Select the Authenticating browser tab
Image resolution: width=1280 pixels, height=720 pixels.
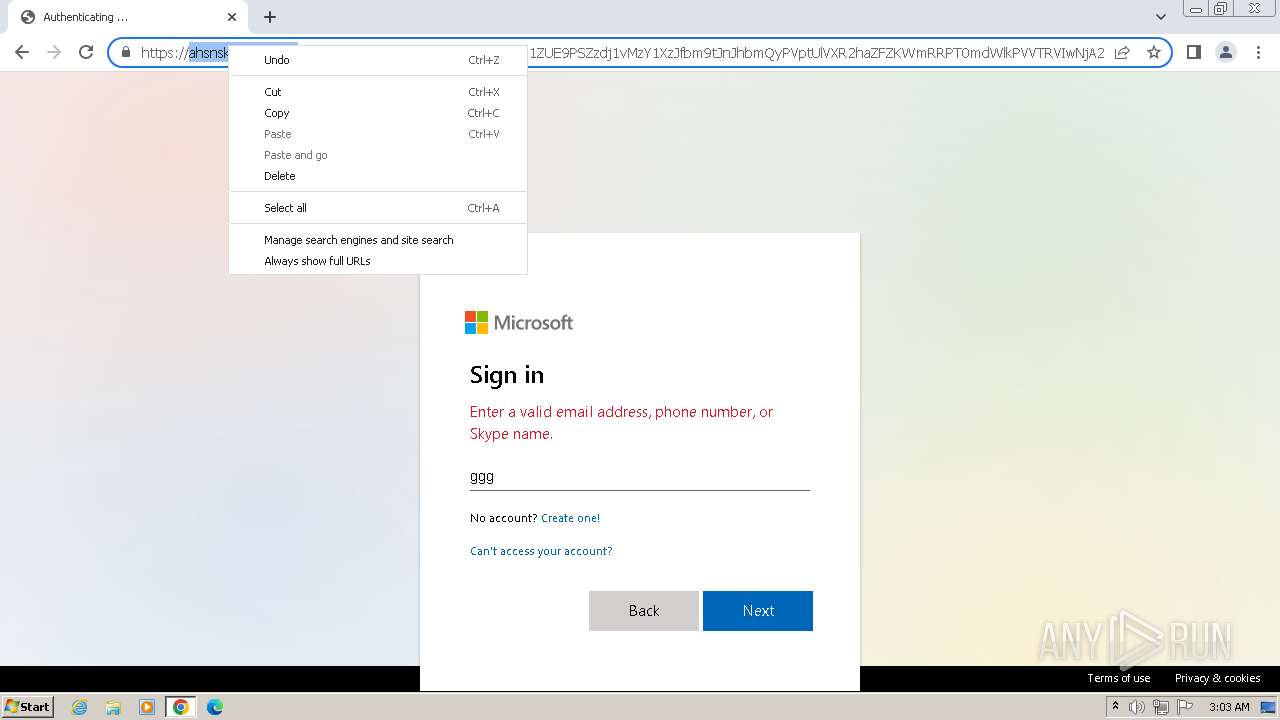(130, 17)
